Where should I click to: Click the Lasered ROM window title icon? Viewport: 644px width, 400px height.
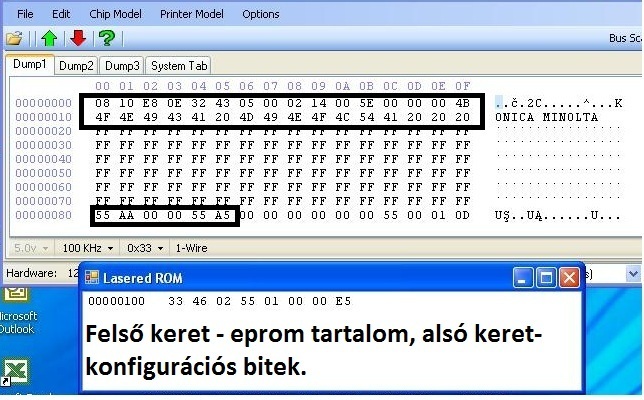click(x=93, y=277)
